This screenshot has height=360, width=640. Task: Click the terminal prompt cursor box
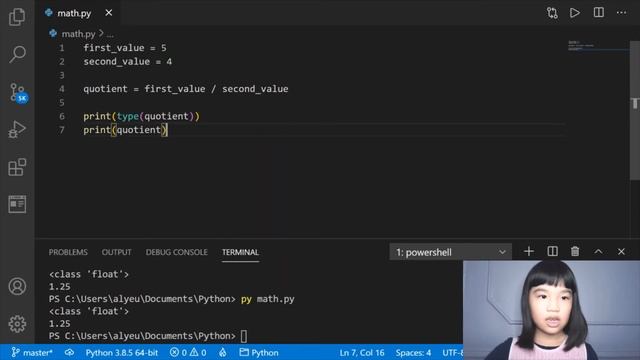[244, 336]
